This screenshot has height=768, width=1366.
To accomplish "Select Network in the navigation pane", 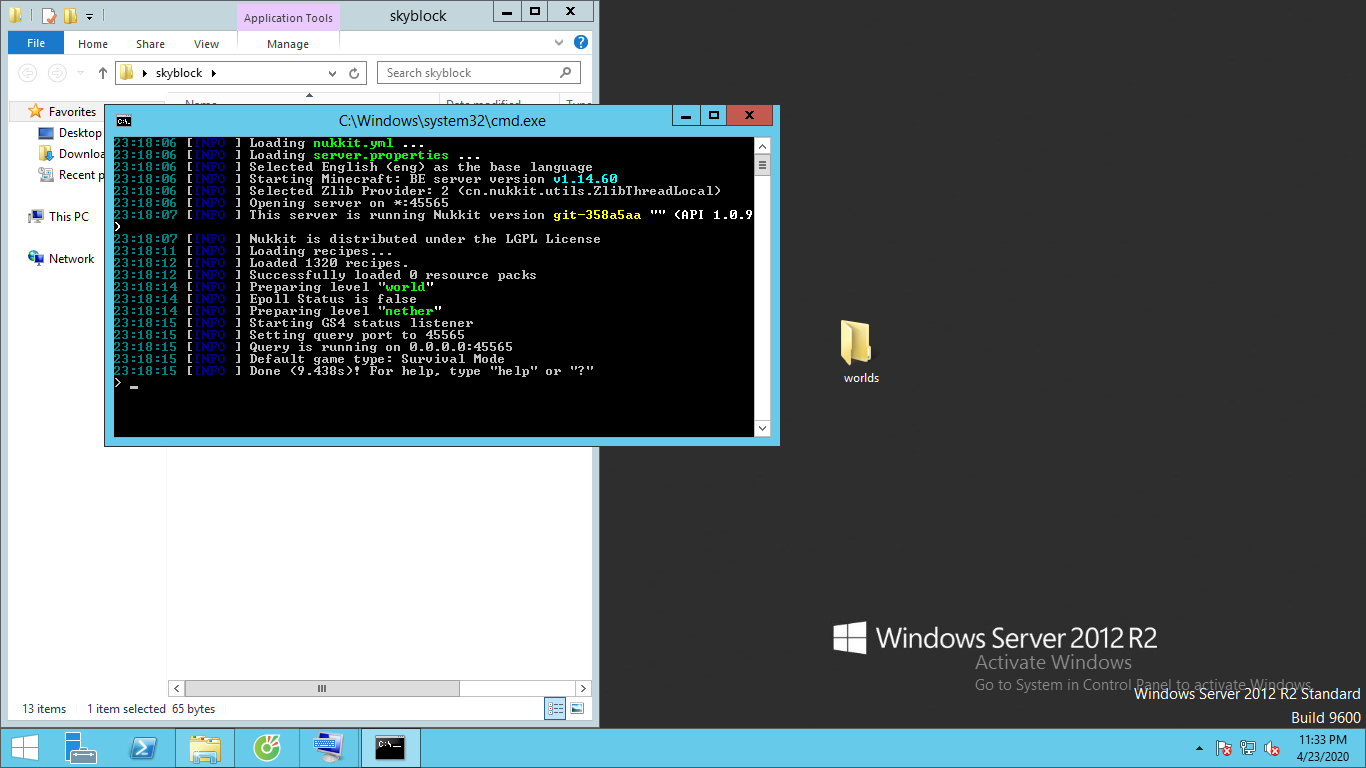I will 71,259.
